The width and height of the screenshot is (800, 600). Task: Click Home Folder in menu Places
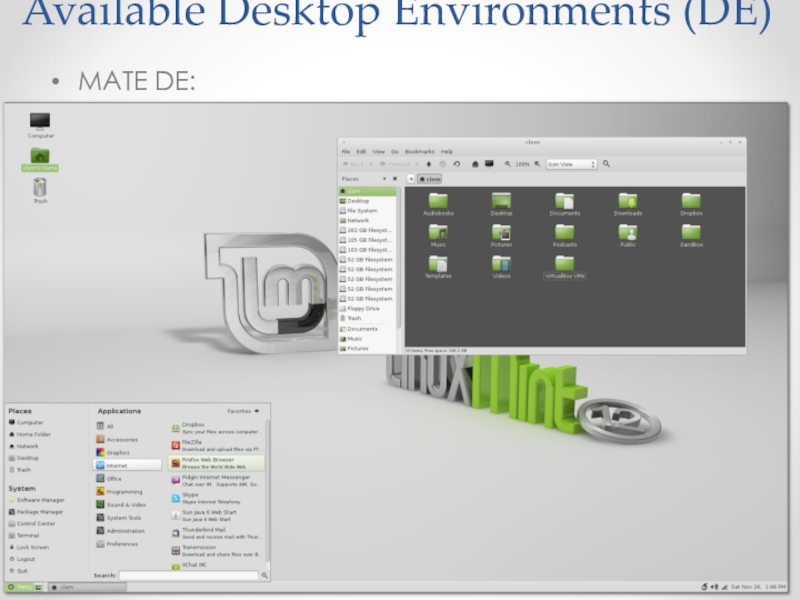click(30, 434)
